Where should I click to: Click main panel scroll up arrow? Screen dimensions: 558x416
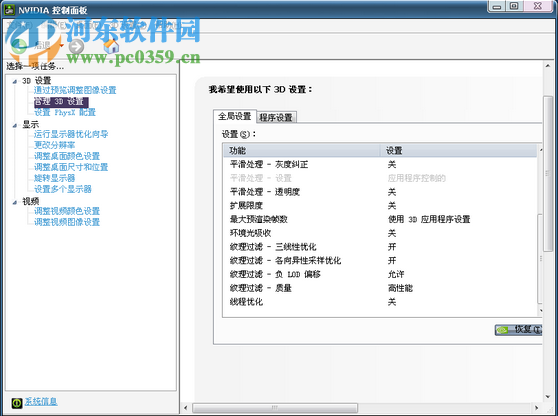pos(548,66)
